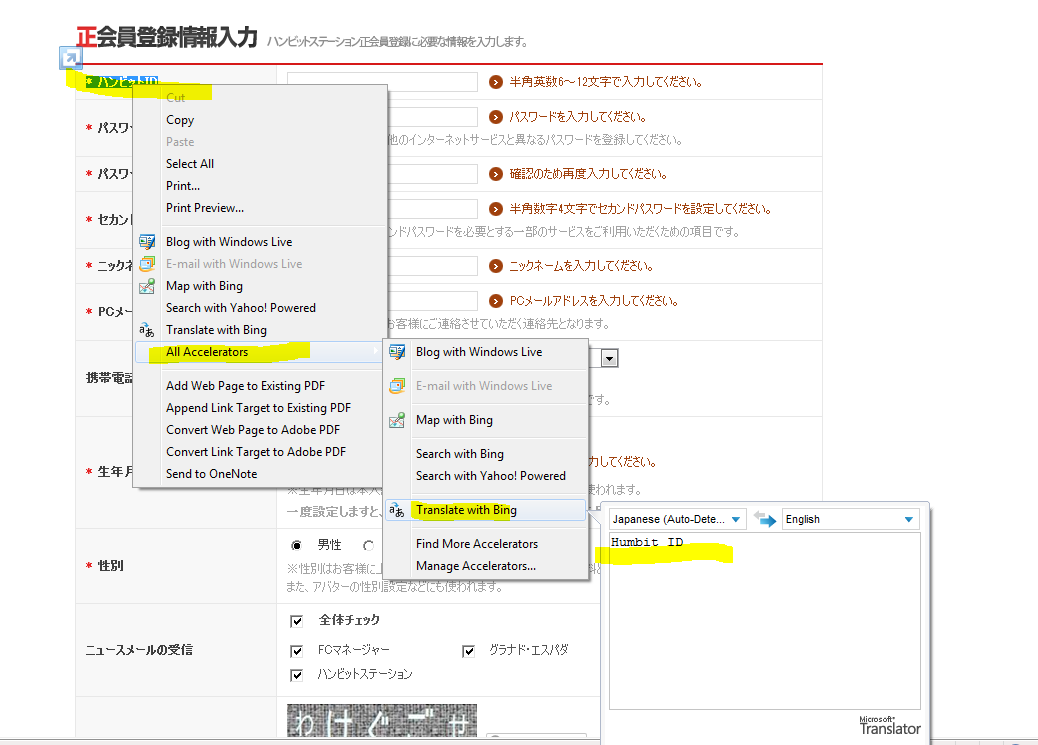Screen dimensions: 1038x745
Task: Click the orange arrow beside ニックネームを入力 hint
Action: click(496, 266)
